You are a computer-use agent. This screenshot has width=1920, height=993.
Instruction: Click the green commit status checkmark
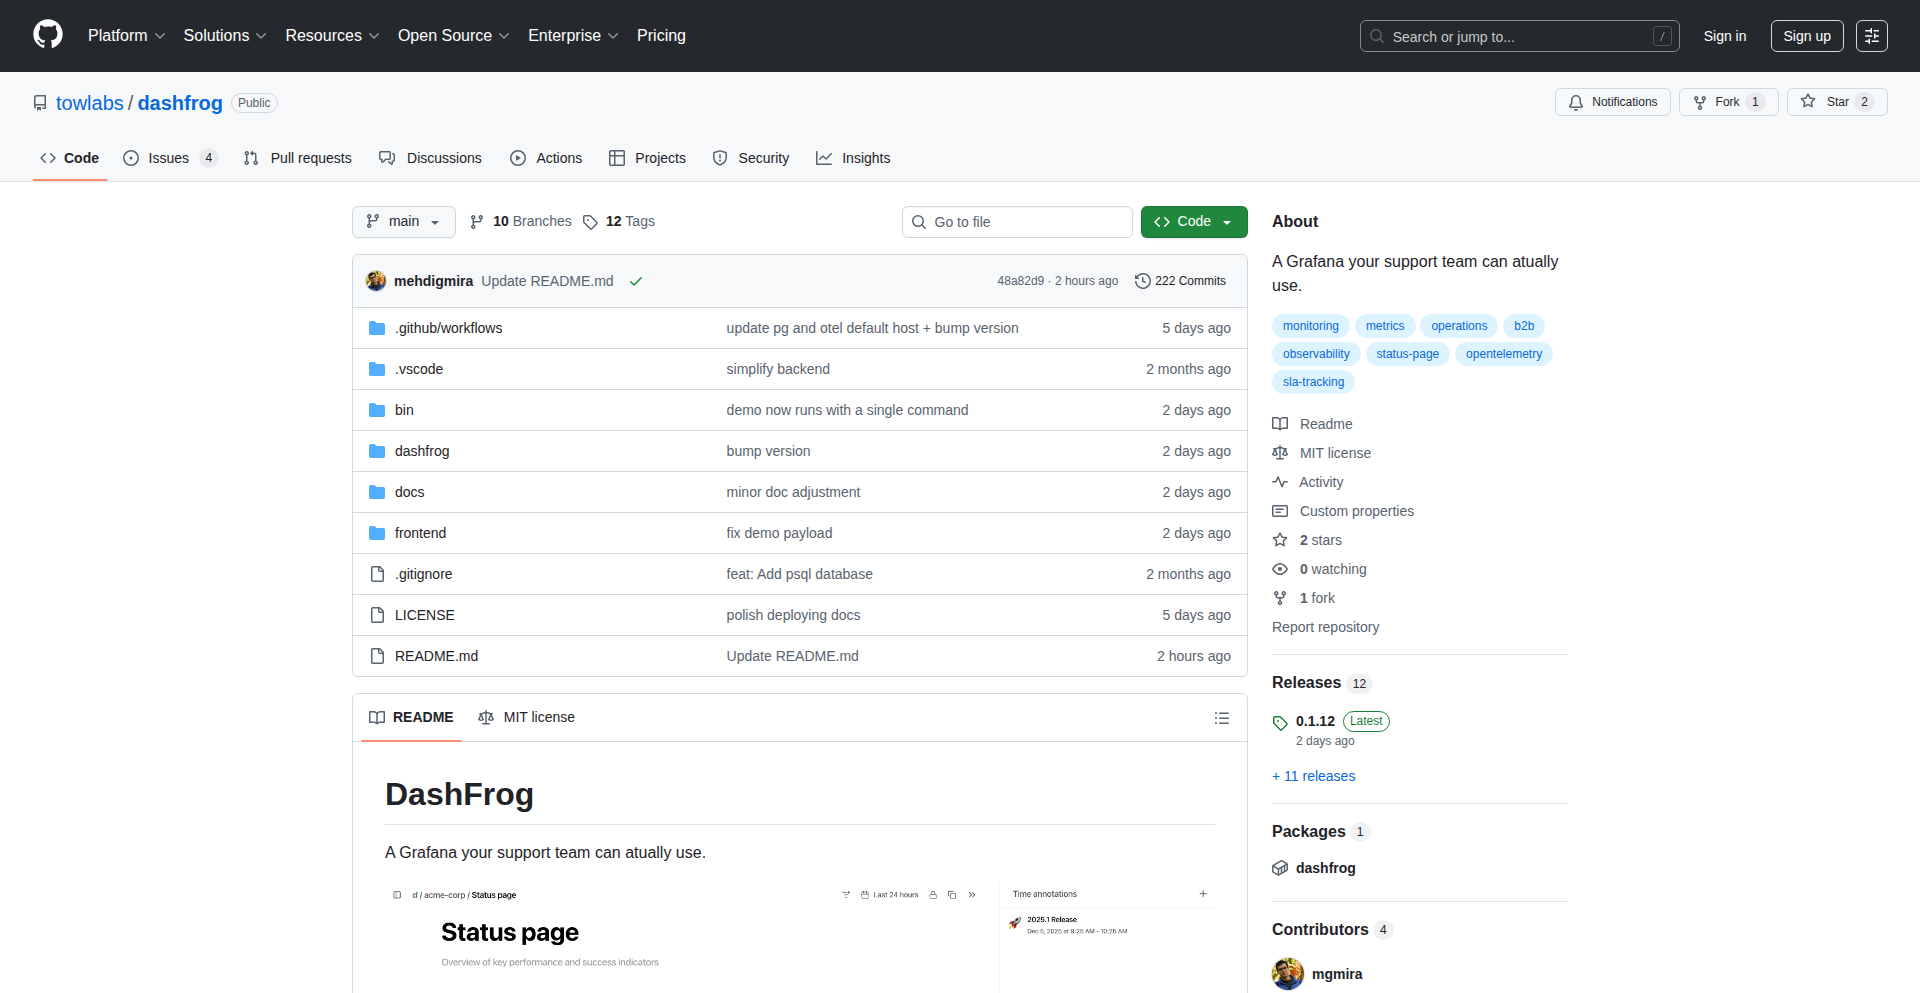pyautogui.click(x=636, y=281)
